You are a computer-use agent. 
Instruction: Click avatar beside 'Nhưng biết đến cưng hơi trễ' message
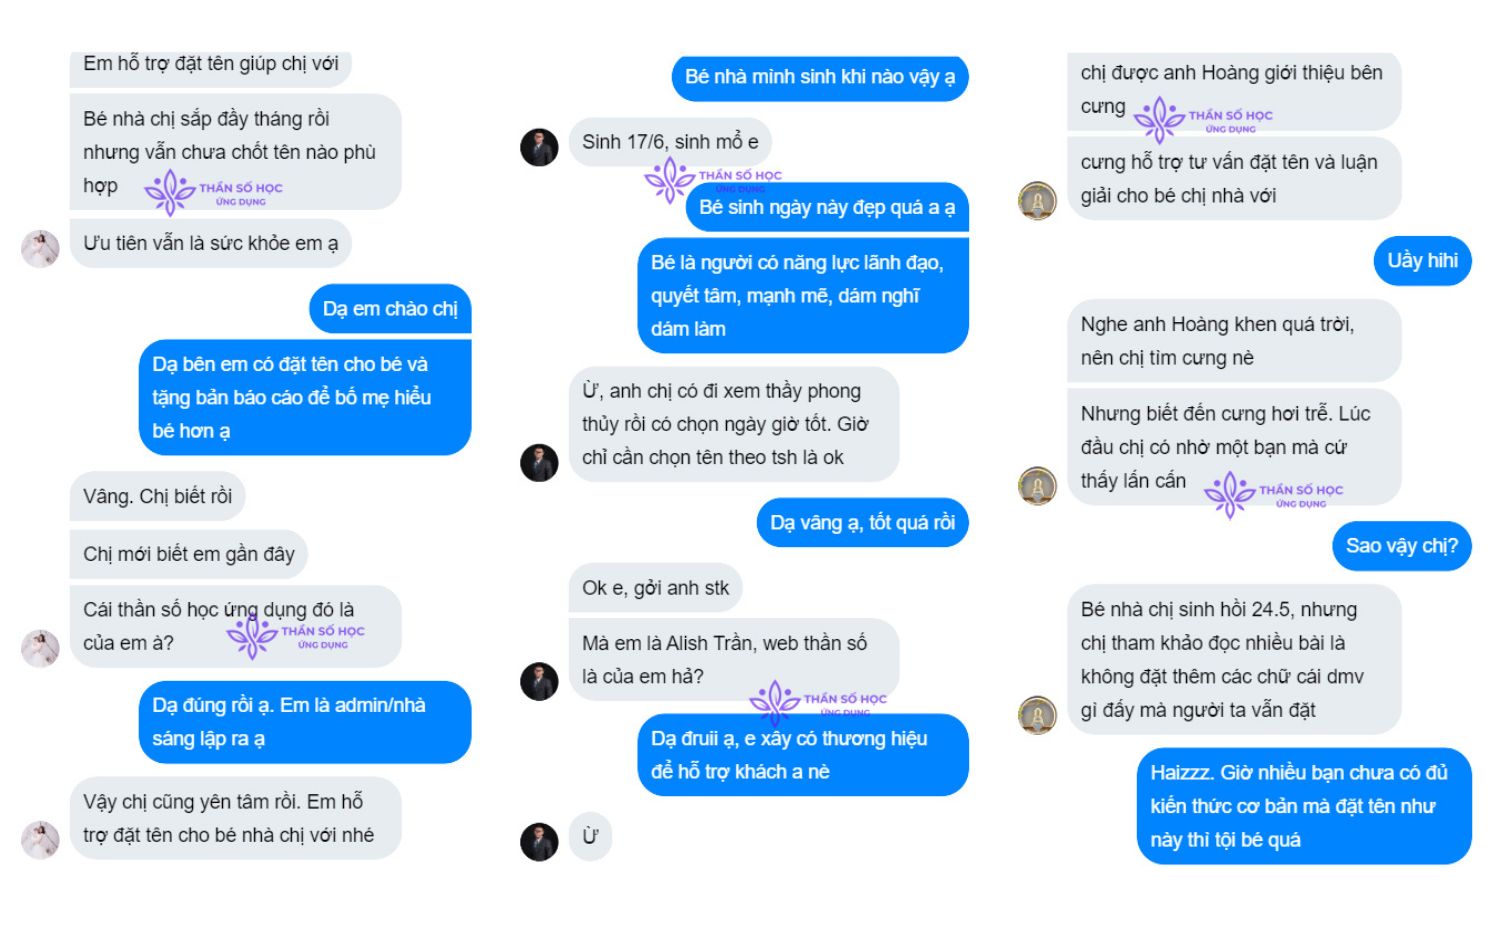1037,485
